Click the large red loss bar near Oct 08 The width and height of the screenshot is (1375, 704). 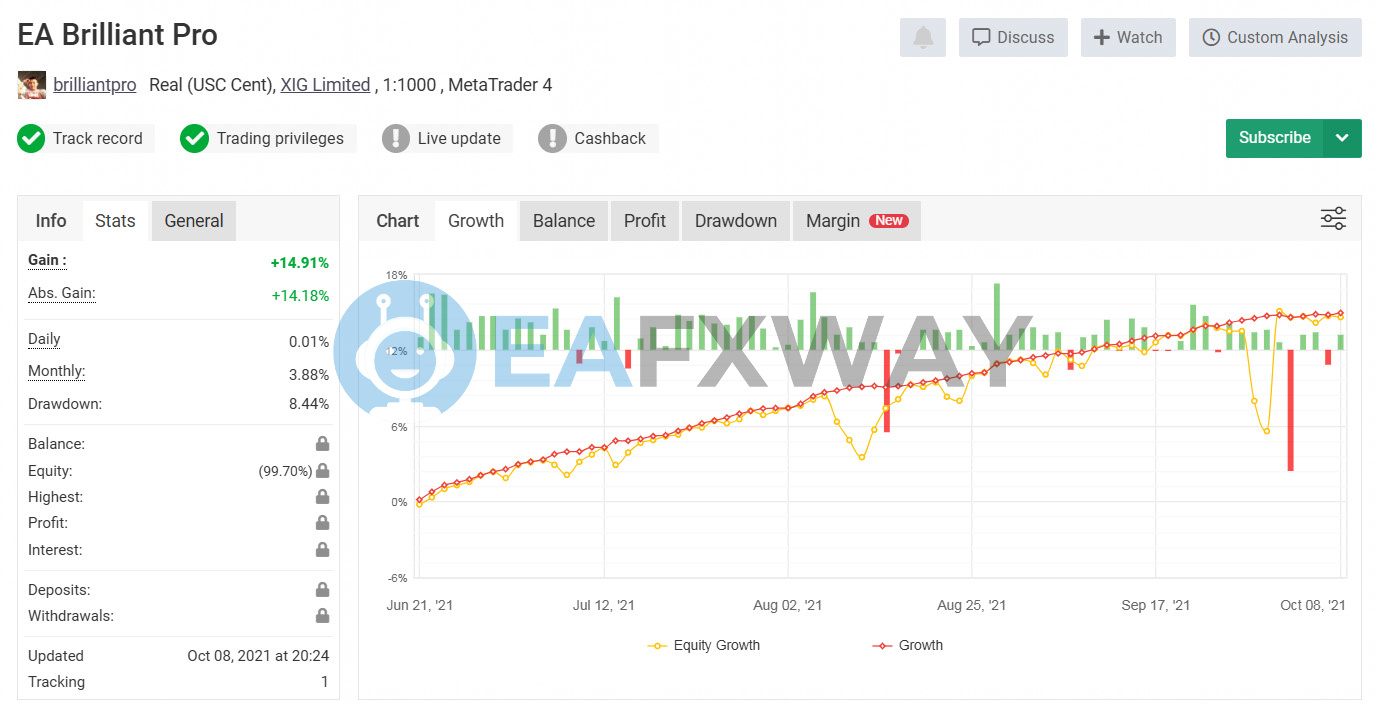[1291, 410]
